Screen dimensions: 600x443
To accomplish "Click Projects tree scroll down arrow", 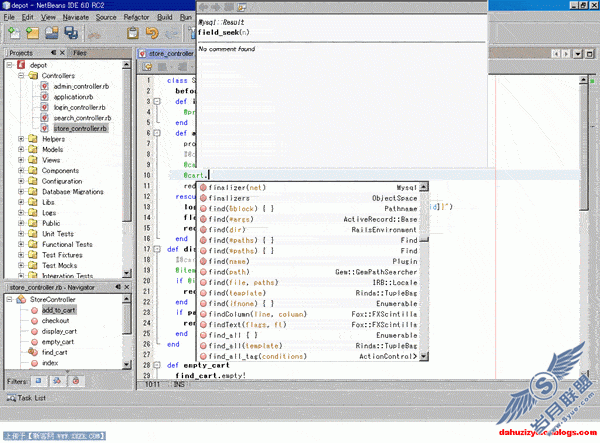I will click(x=127, y=273).
